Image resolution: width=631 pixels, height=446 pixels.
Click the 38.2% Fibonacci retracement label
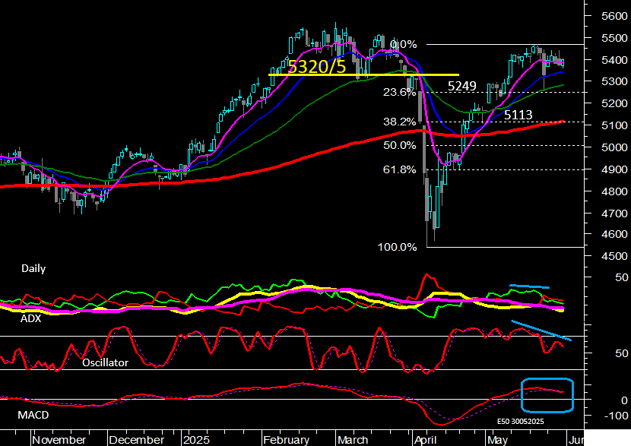pos(400,122)
